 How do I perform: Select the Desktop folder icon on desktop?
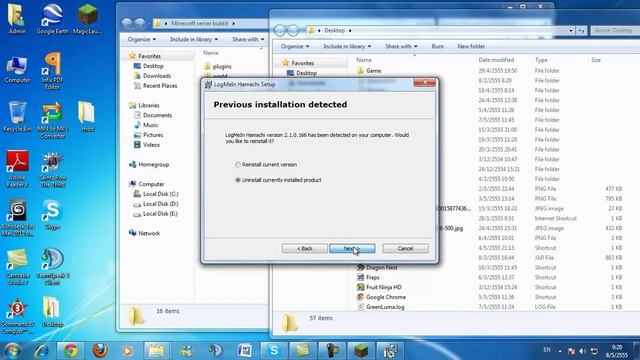tap(52, 313)
